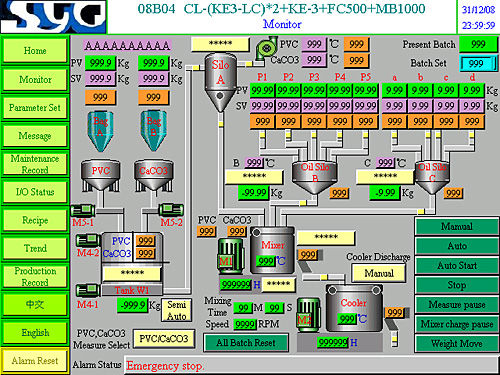The image size is (500, 375).
Task: Click the AAAAAAAAAA recipe name field
Action: coord(127,45)
